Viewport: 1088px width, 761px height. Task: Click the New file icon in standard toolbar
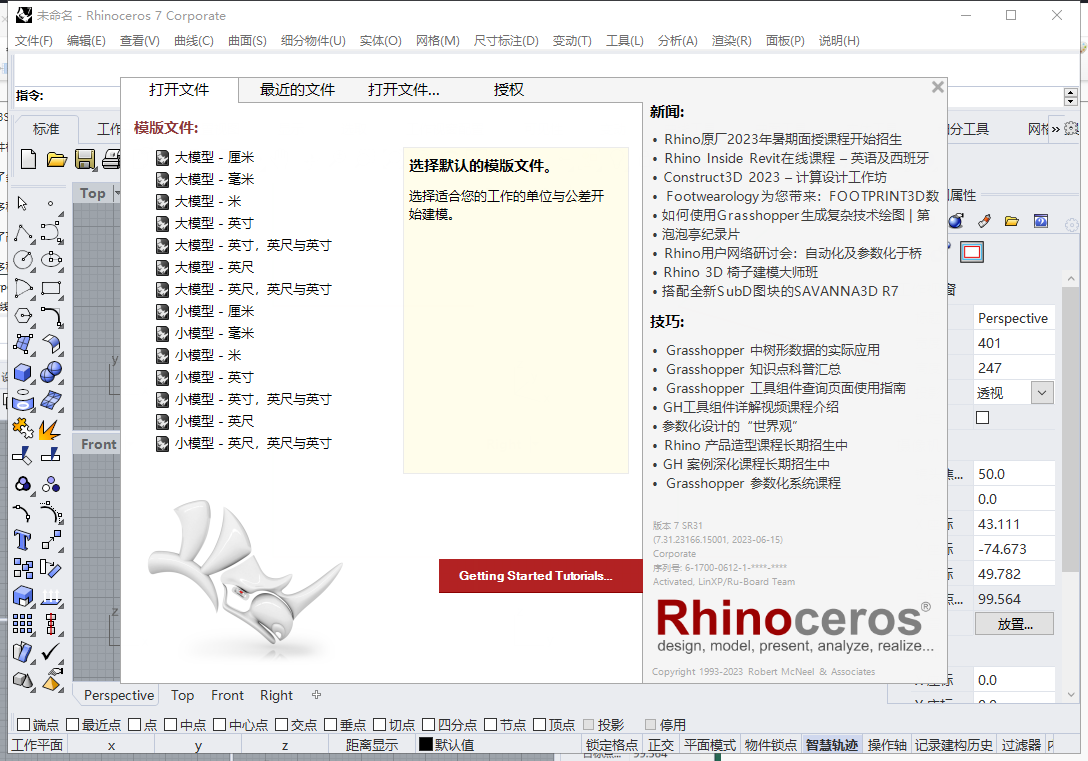click(x=28, y=160)
